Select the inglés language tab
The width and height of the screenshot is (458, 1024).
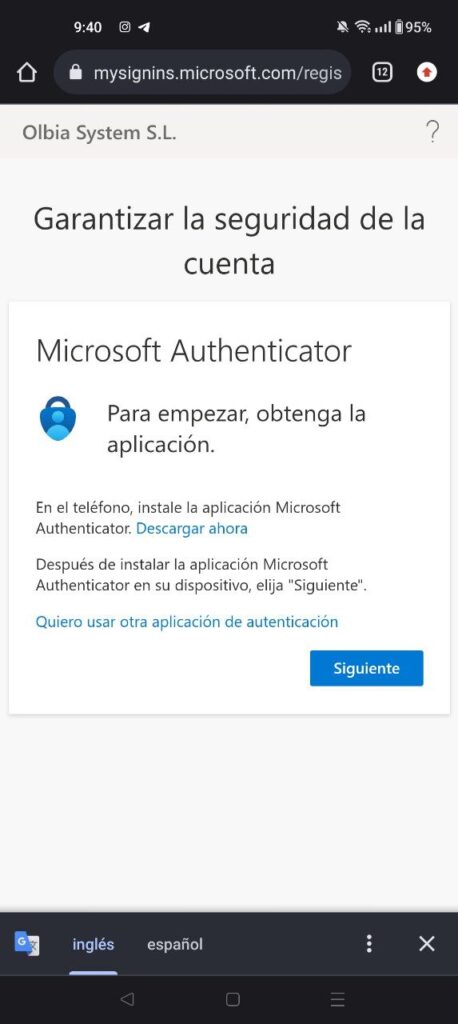(93, 944)
